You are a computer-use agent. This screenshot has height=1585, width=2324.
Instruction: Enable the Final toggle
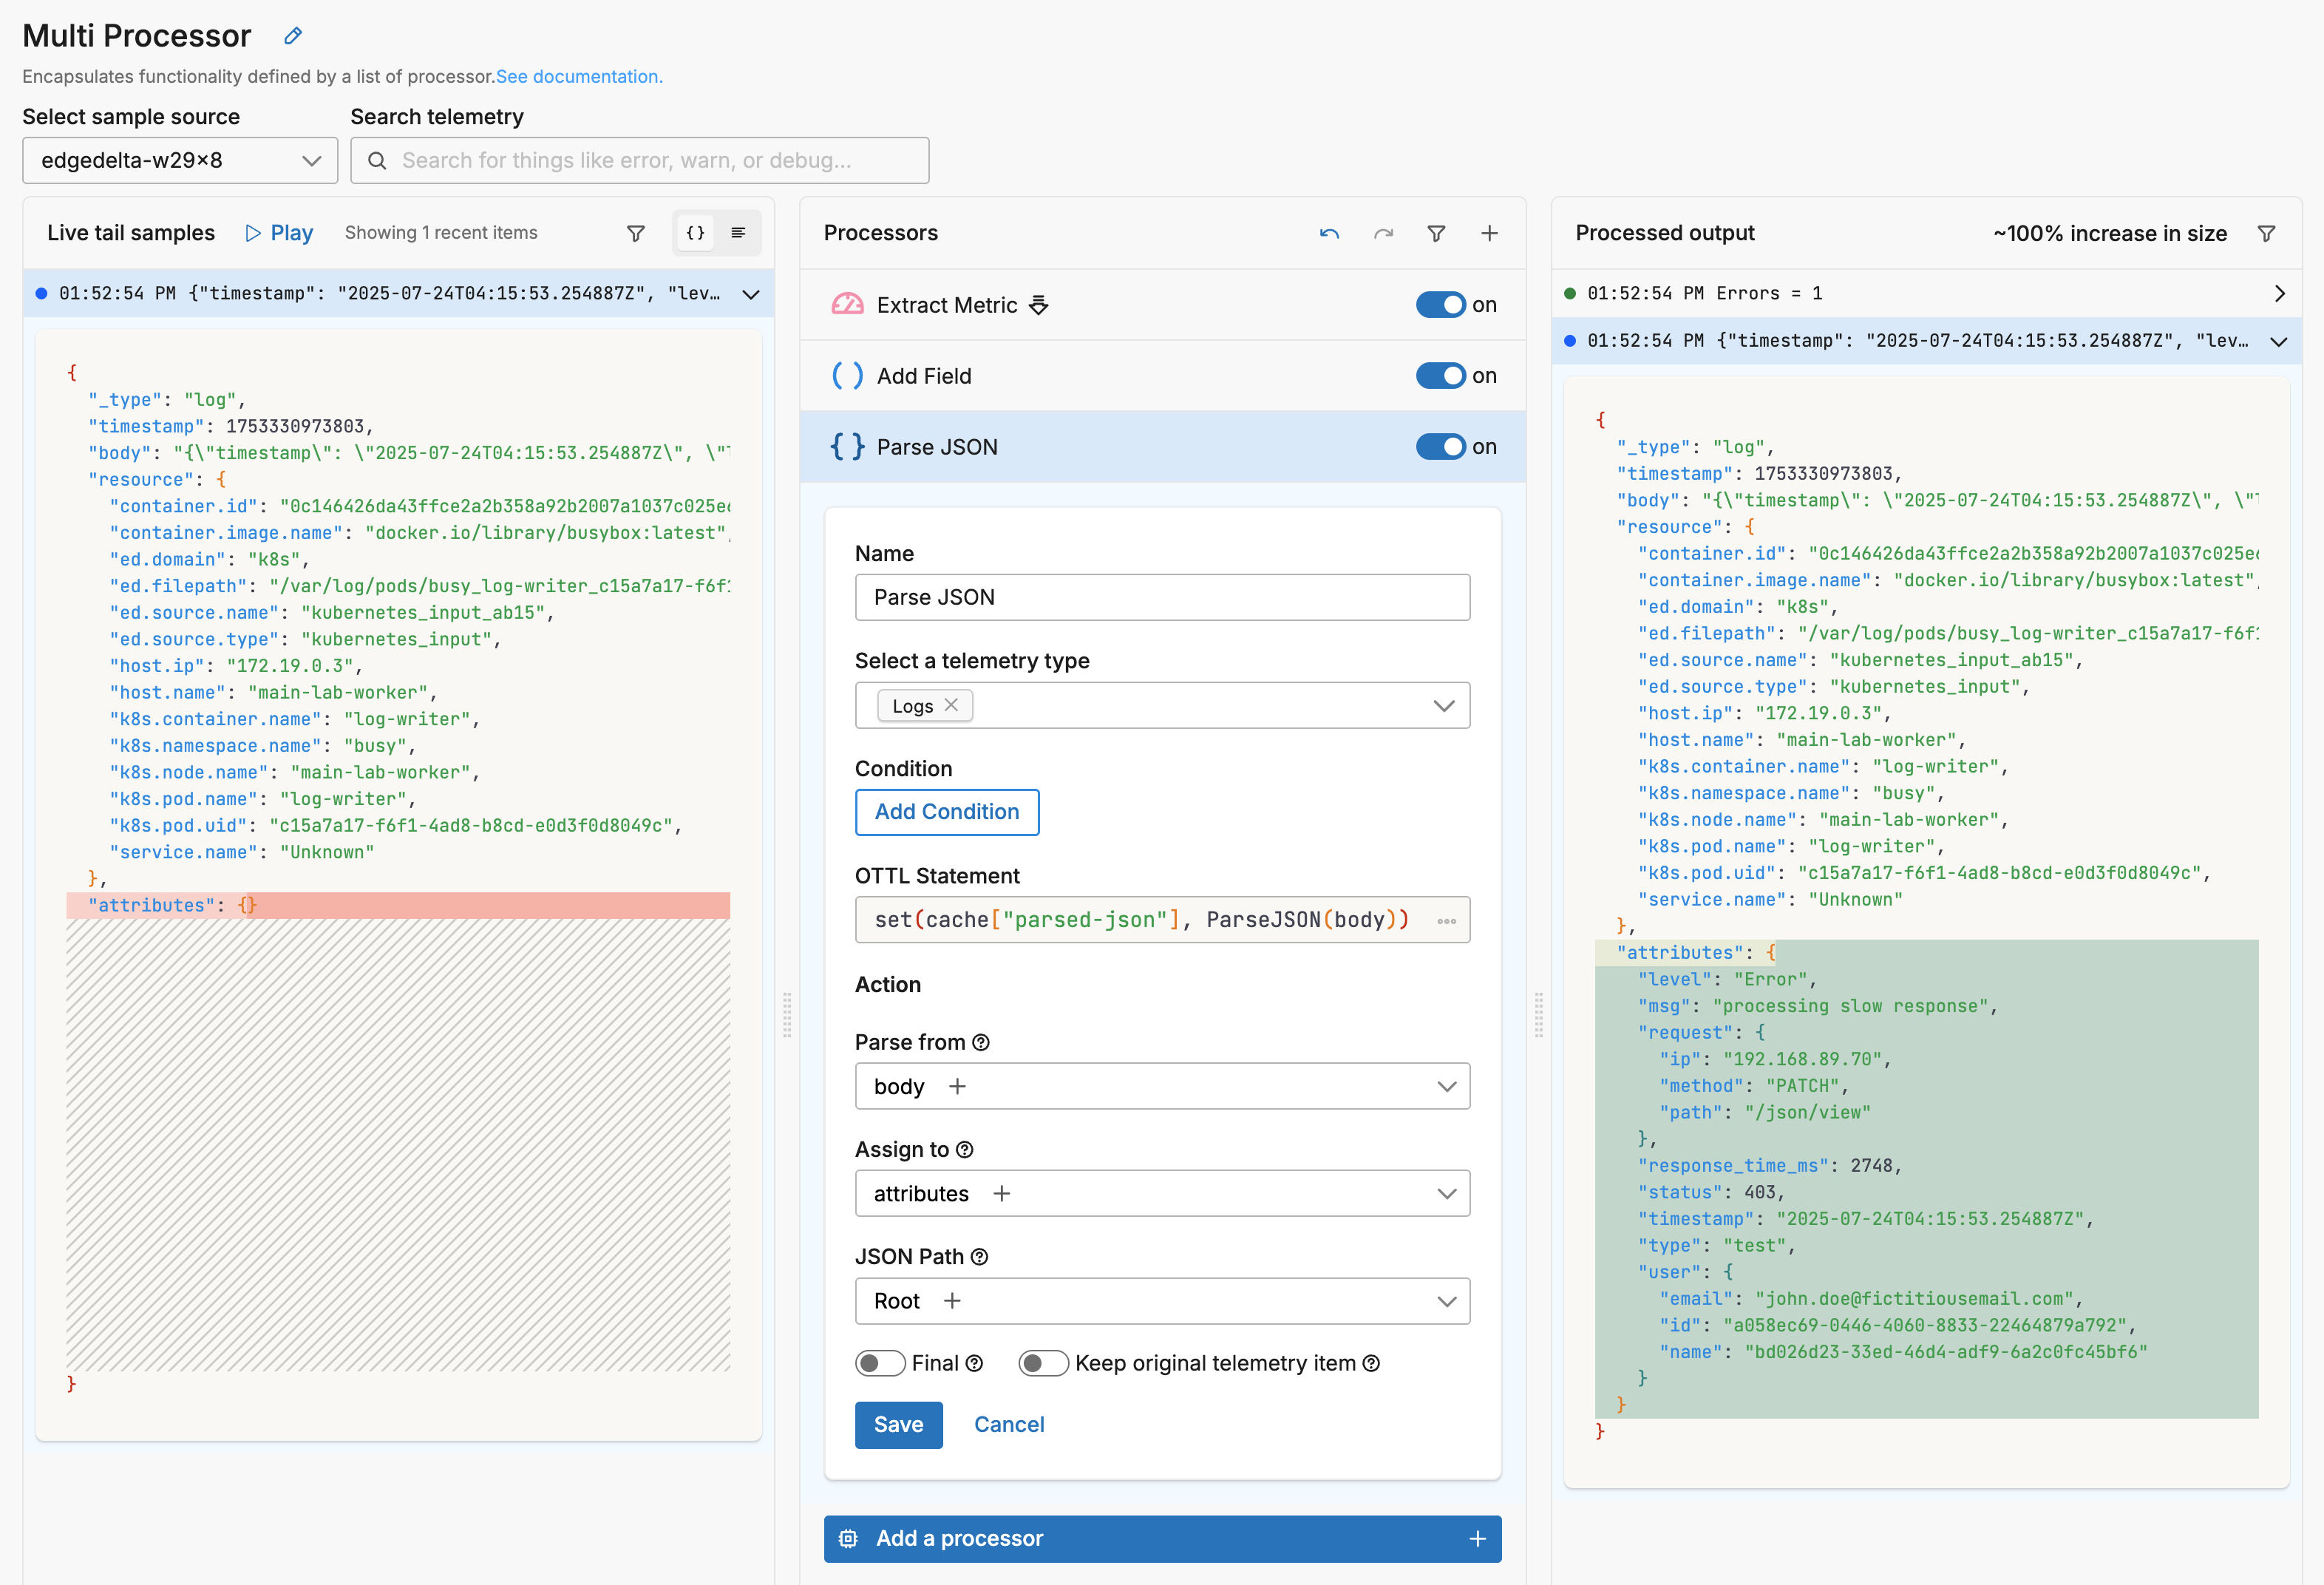(880, 1364)
